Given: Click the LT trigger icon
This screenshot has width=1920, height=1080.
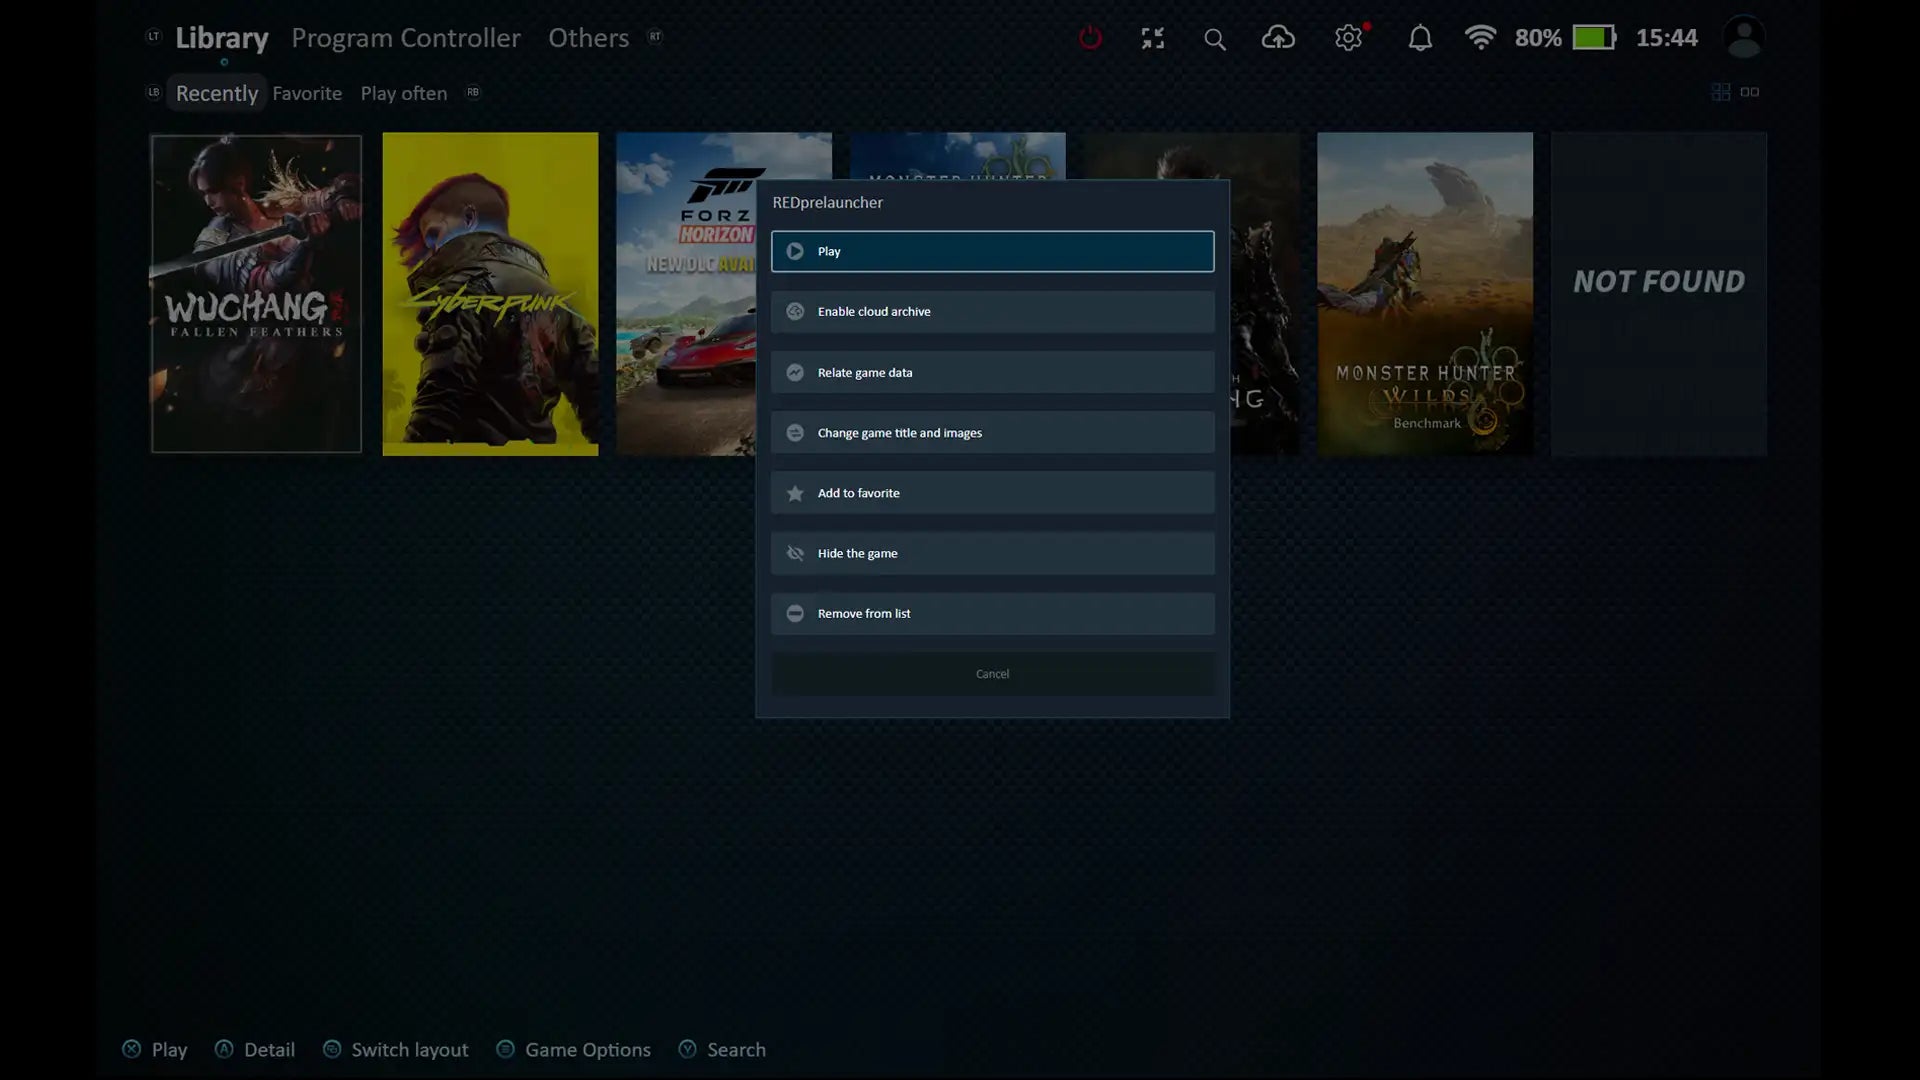Looking at the screenshot, I should pyautogui.click(x=153, y=36).
